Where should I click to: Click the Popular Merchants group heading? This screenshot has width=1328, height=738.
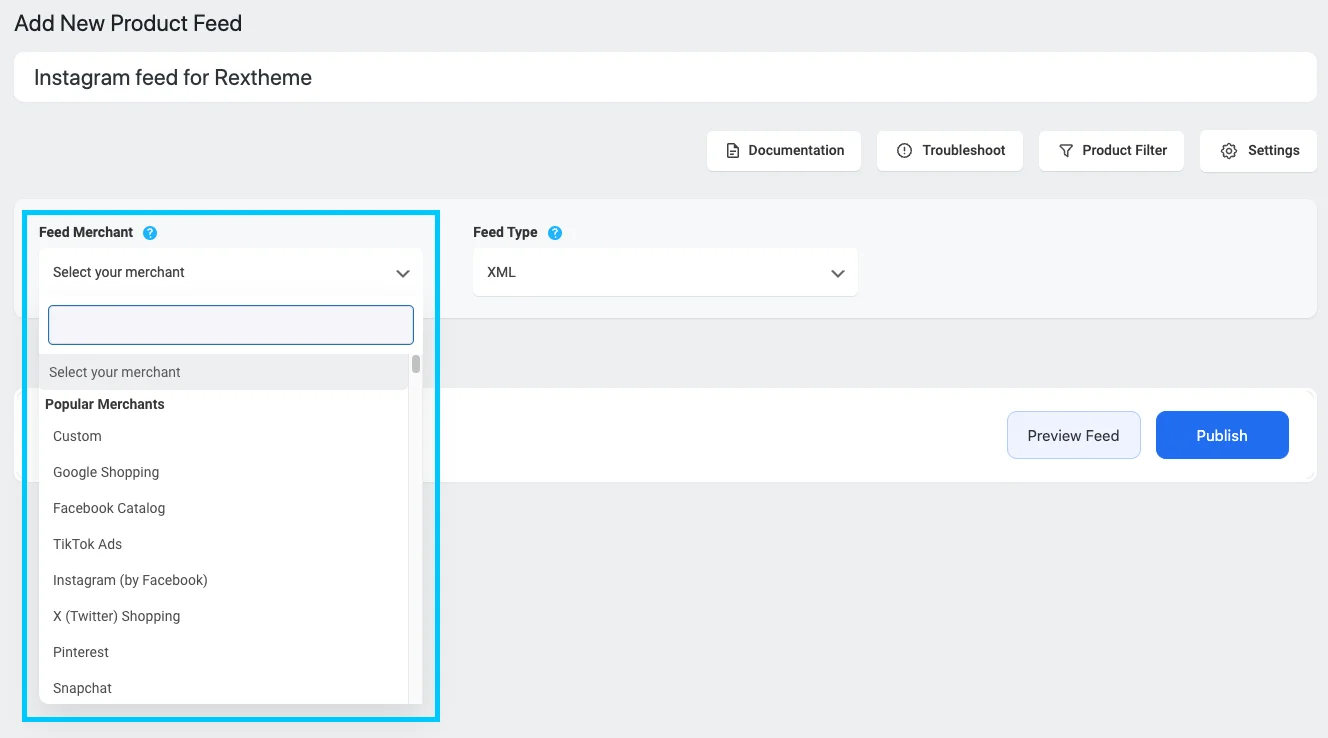click(105, 404)
